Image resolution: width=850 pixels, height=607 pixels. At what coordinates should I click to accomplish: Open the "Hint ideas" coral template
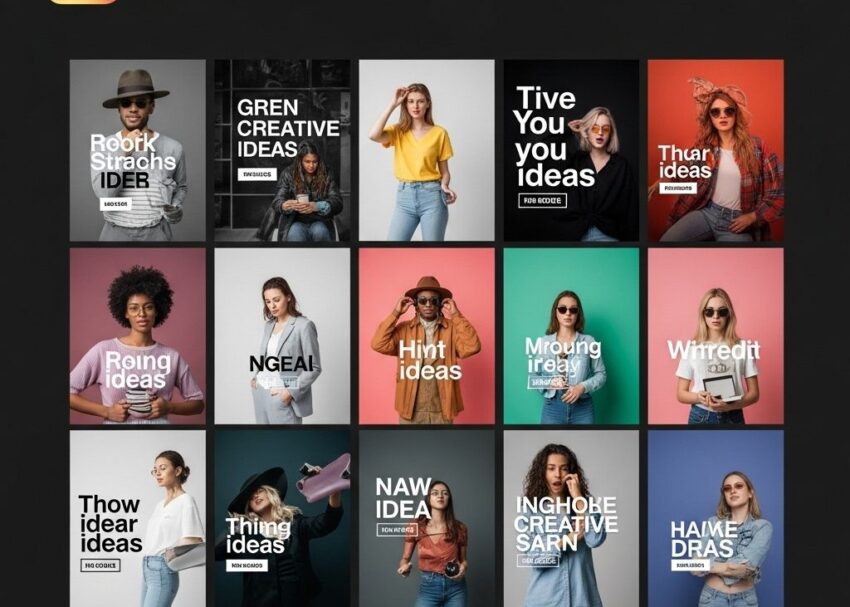click(x=426, y=336)
